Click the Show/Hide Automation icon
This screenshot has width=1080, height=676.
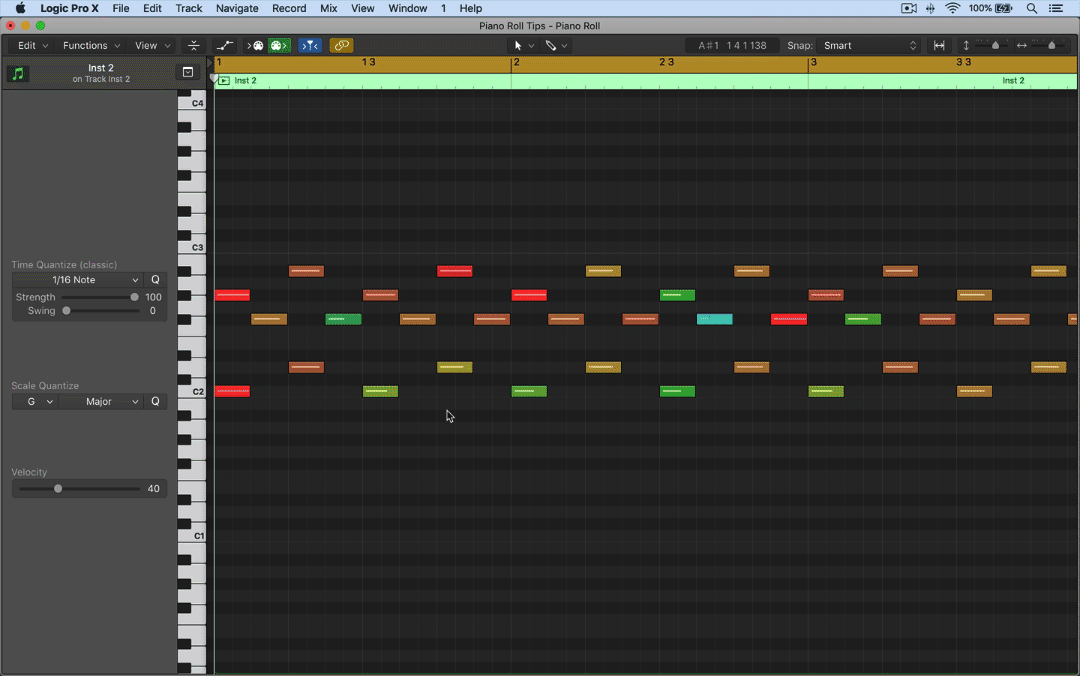225,46
